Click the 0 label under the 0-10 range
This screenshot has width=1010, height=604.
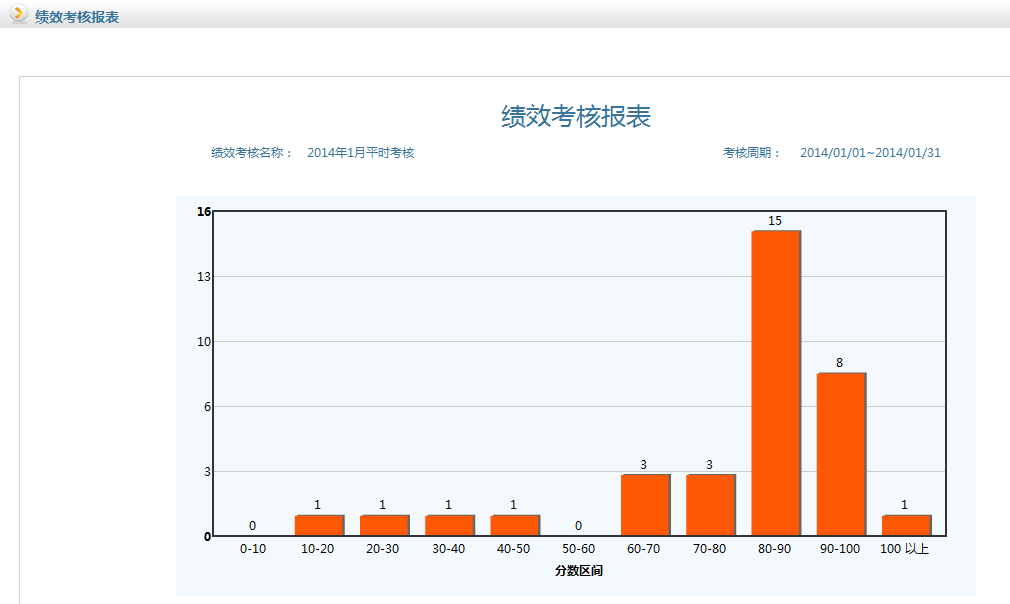pyautogui.click(x=253, y=525)
